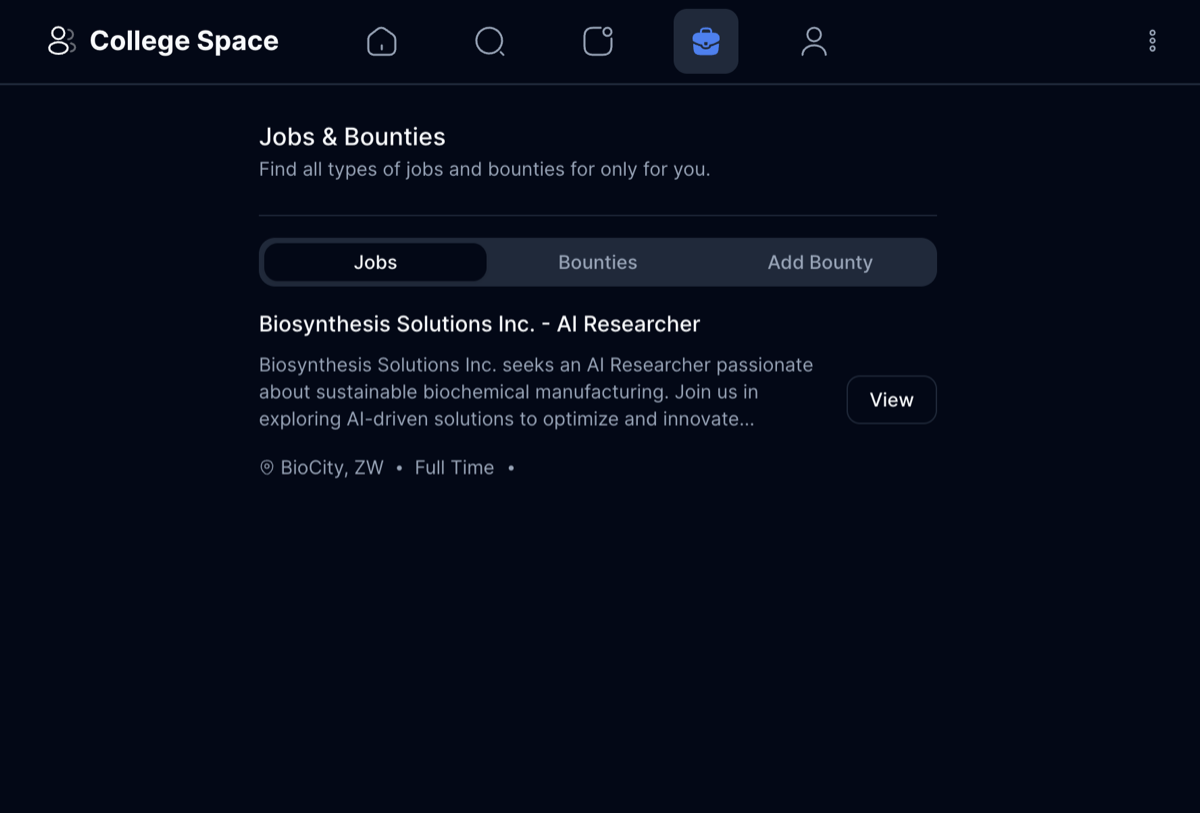Image resolution: width=1200 pixels, height=813 pixels.
Task: Go to the Home feed icon
Action: point(382,41)
